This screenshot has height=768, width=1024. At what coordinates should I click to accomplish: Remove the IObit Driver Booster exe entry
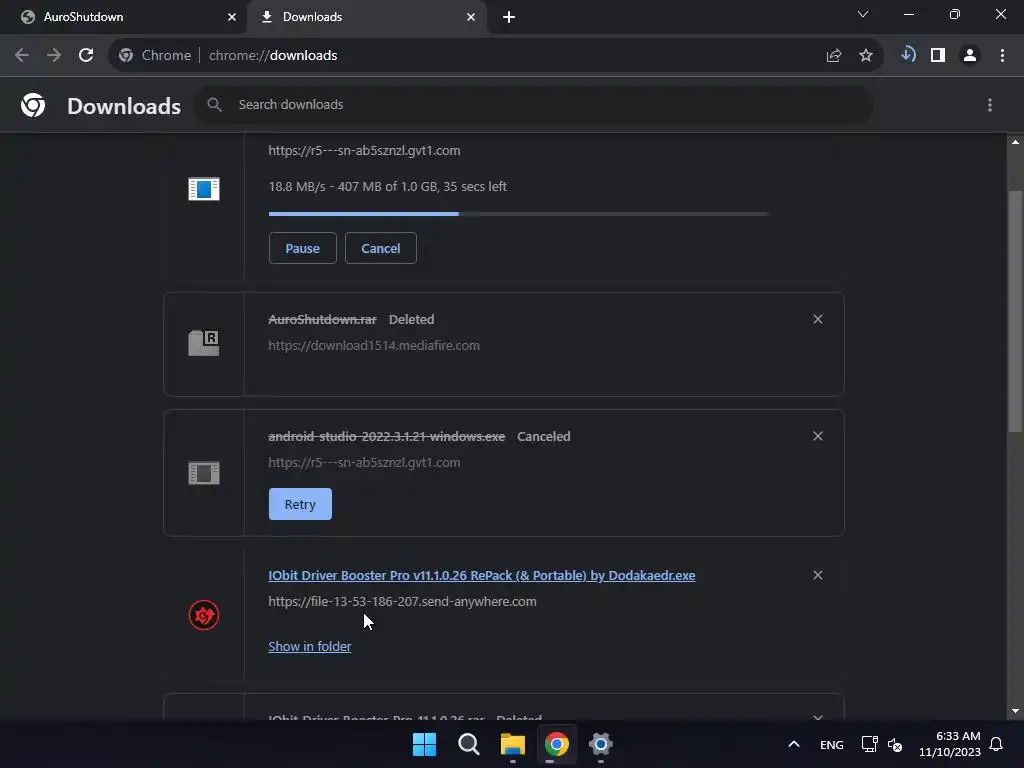(818, 575)
